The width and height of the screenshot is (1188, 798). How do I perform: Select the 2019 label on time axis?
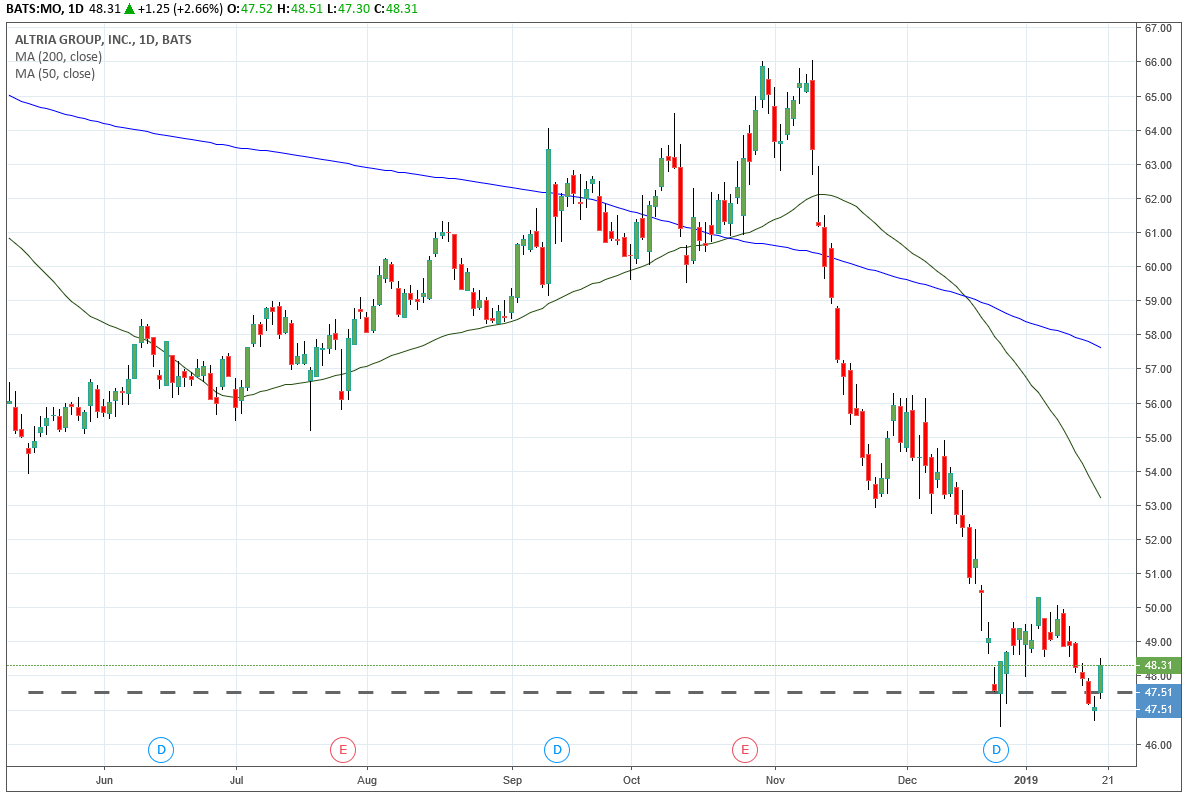pos(1026,780)
